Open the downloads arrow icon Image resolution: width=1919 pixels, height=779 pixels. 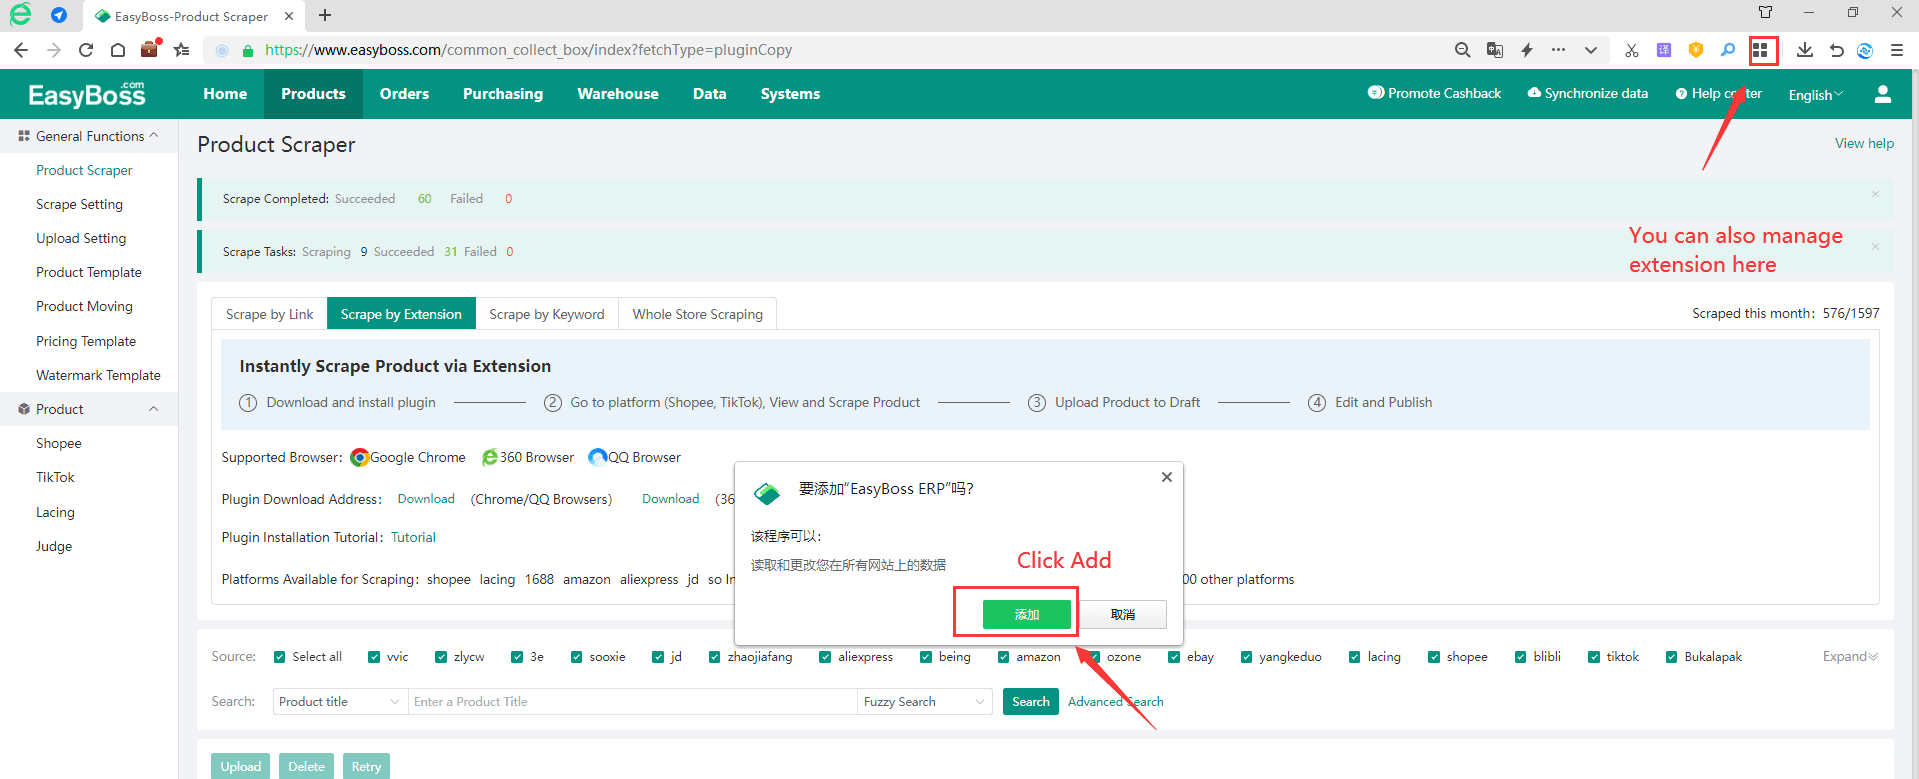[x=1805, y=50]
